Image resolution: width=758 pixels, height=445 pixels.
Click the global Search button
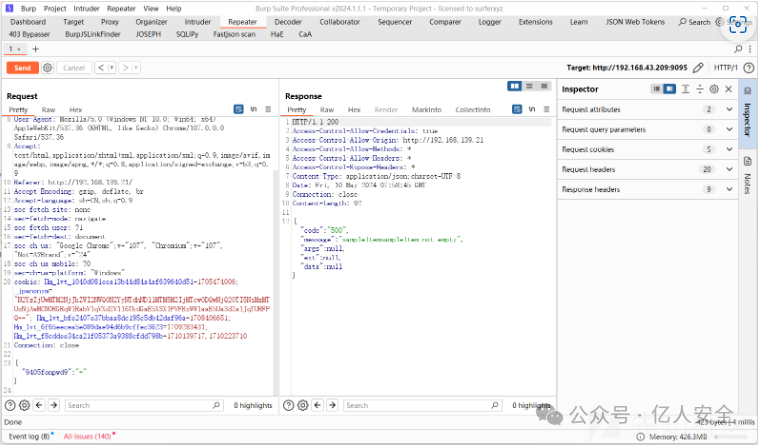point(694,22)
